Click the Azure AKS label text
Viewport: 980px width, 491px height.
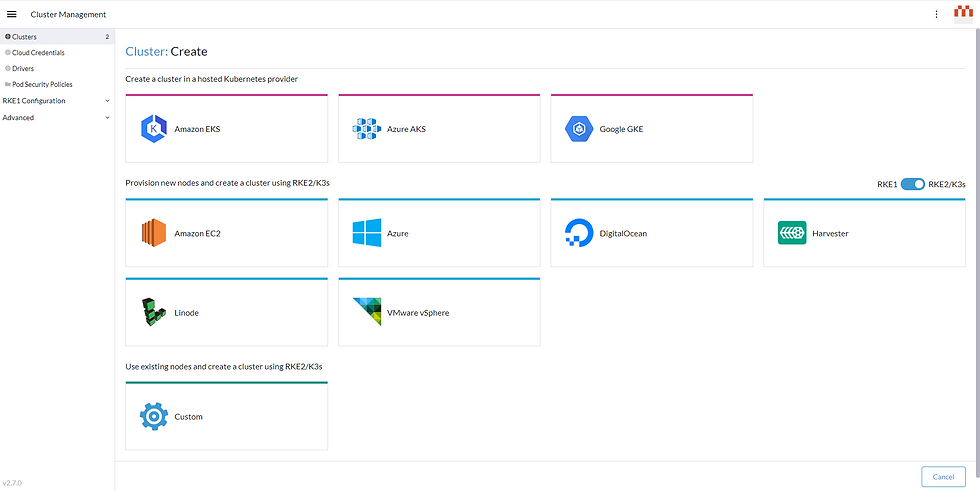click(x=406, y=130)
